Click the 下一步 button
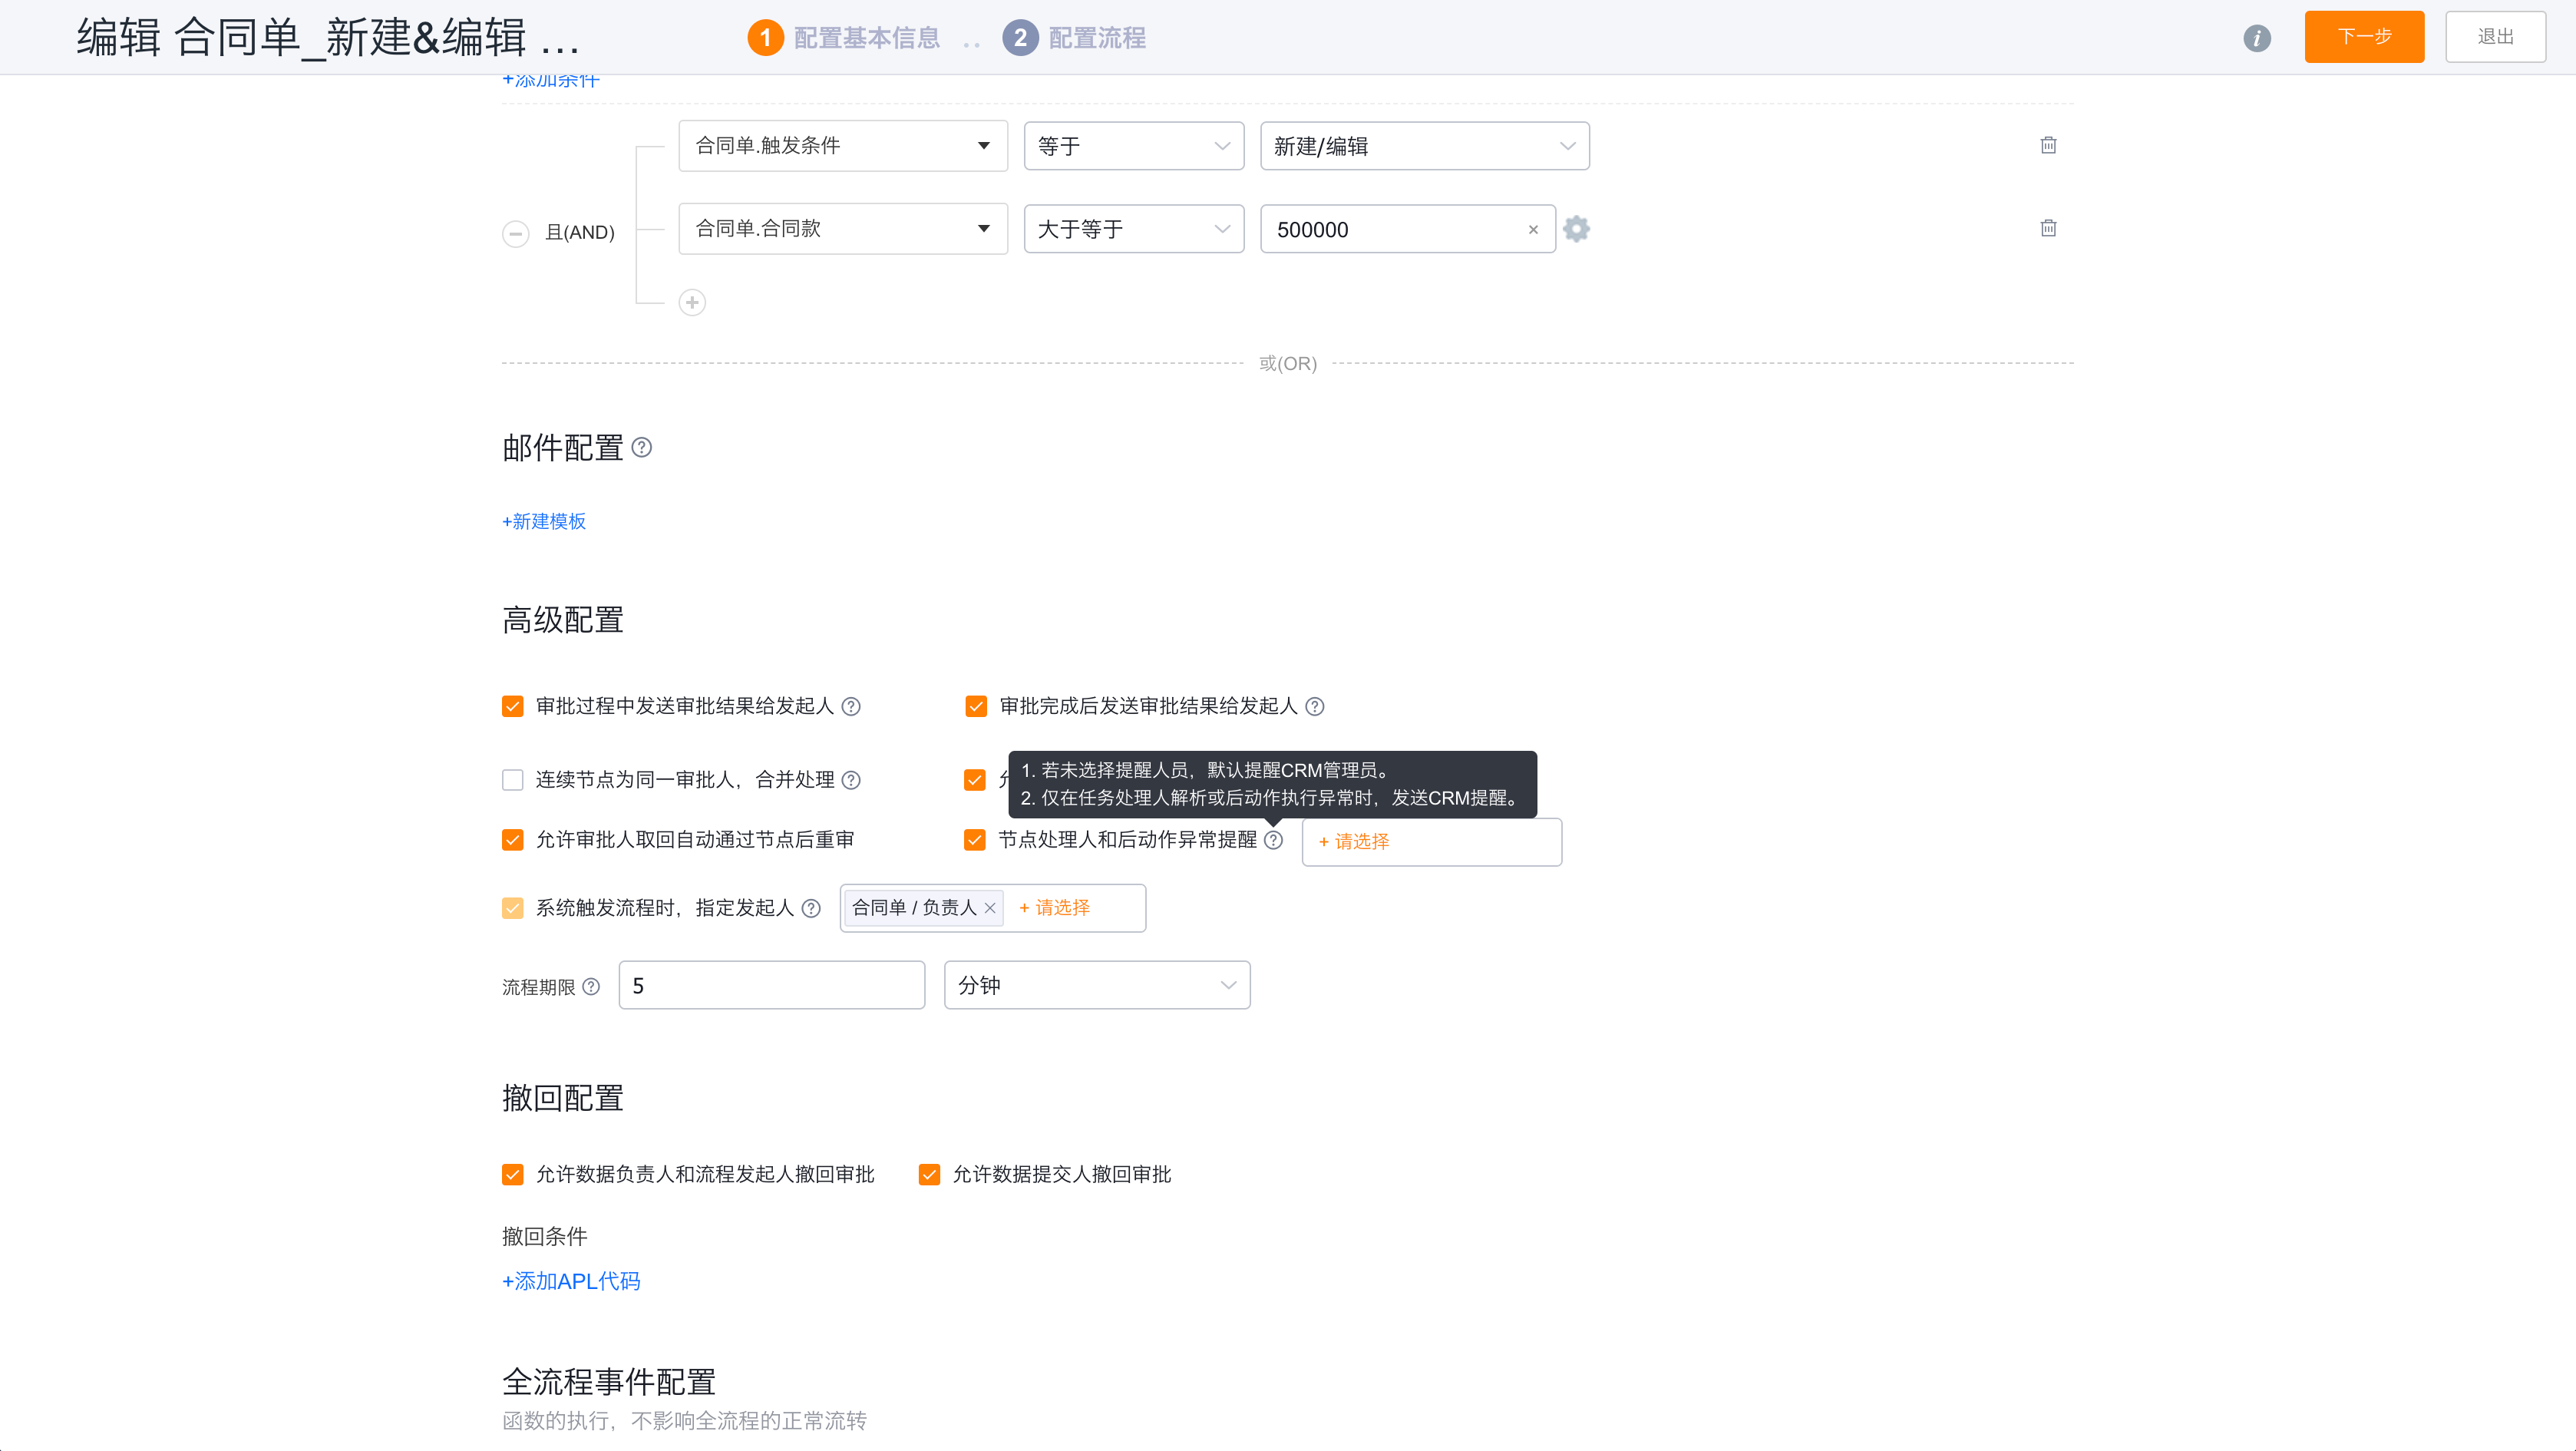2576x1451 pixels. click(x=2363, y=37)
